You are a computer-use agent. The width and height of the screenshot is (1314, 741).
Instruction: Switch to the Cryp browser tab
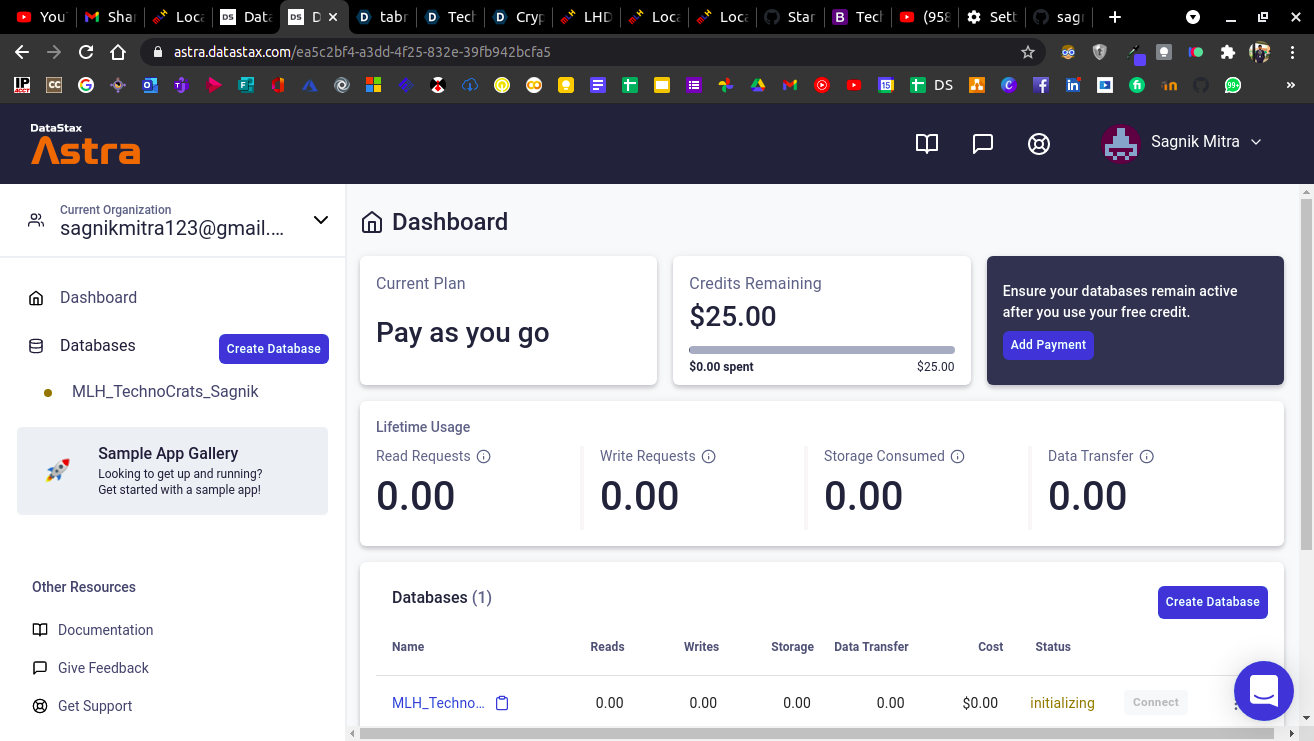(517, 17)
